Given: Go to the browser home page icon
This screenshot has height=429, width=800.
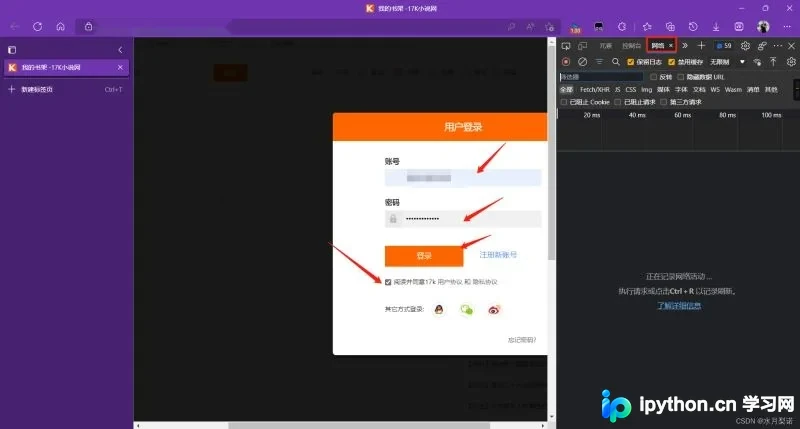Looking at the screenshot, I should tap(60, 27).
